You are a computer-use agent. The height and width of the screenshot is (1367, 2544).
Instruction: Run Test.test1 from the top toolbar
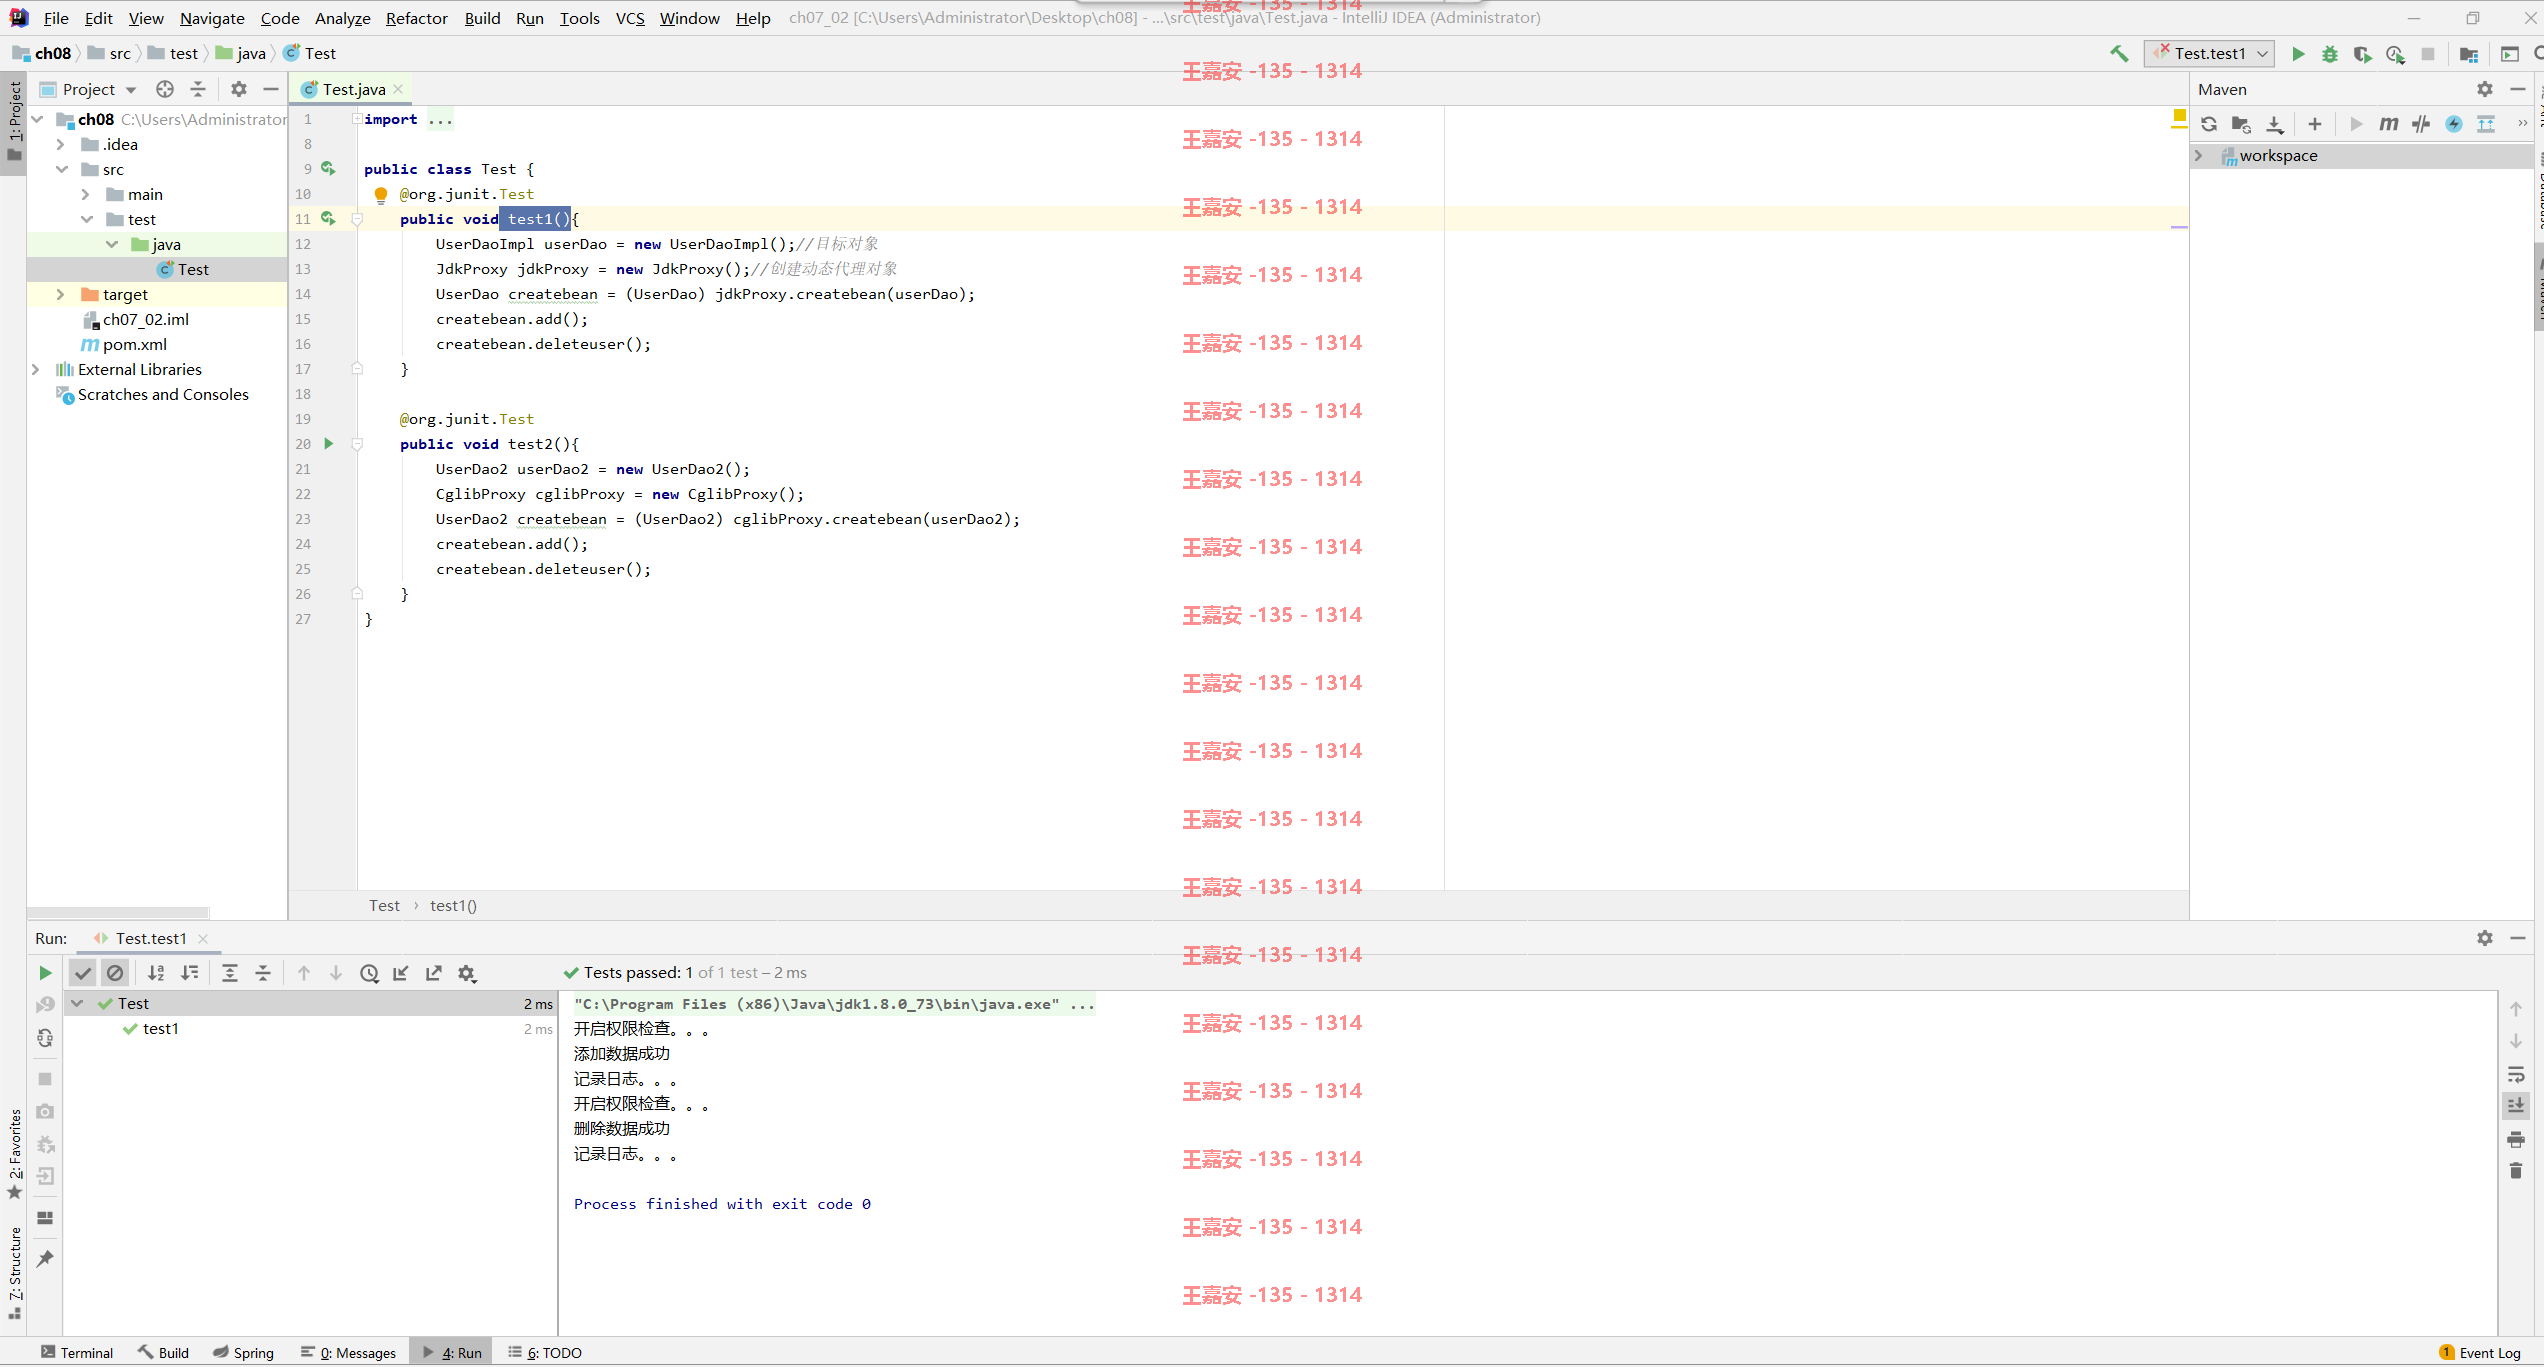[2298, 54]
